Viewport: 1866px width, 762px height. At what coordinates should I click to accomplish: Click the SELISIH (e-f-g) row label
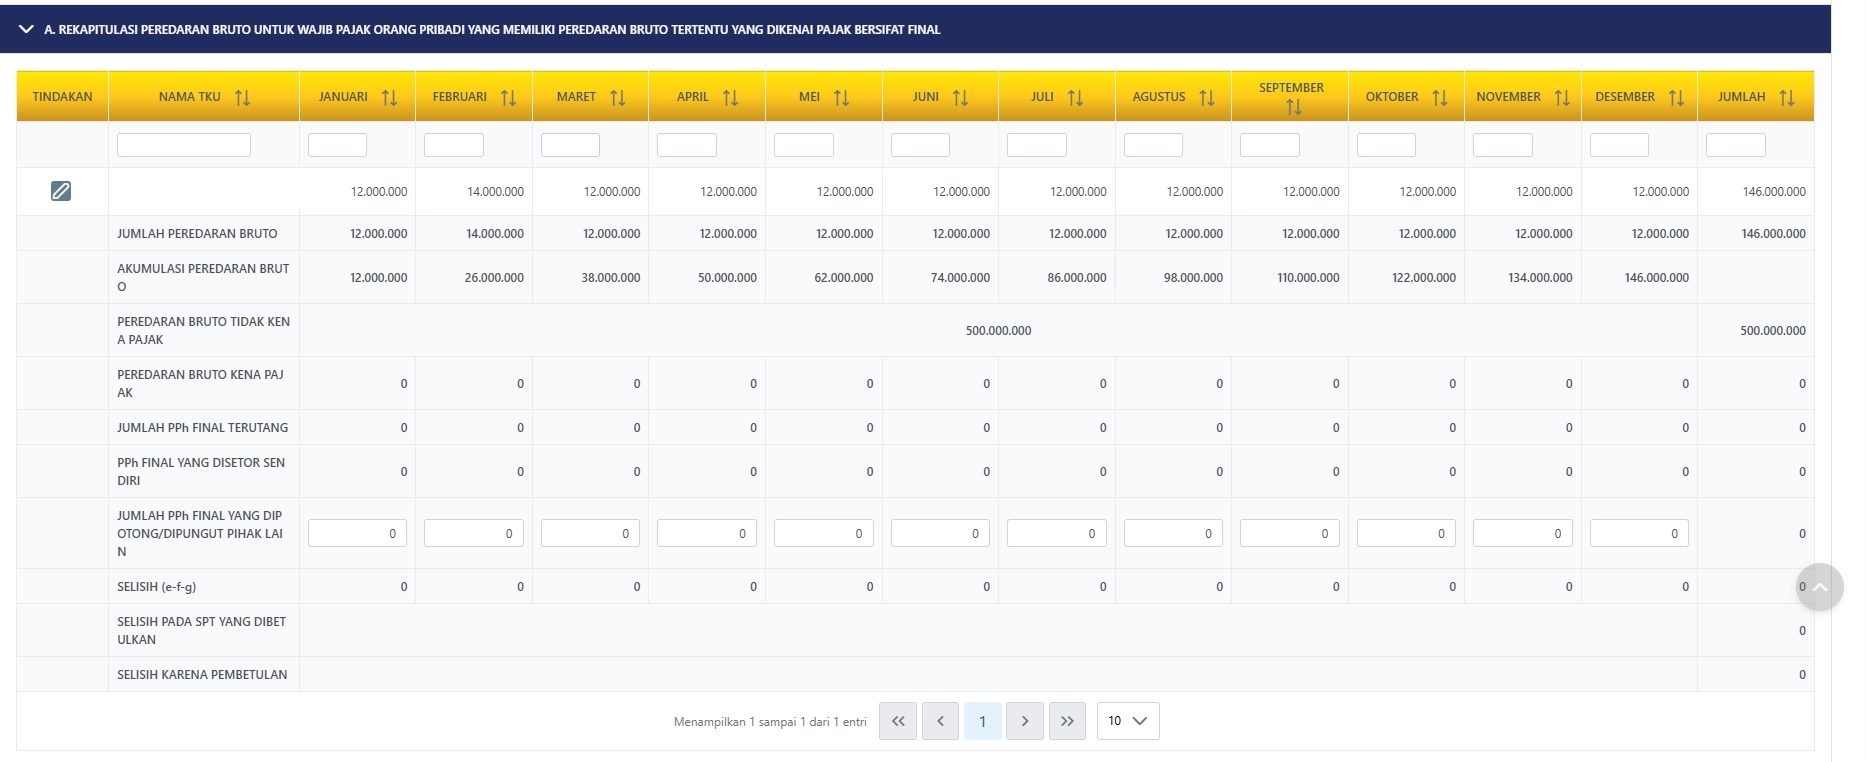coord(156,586)
